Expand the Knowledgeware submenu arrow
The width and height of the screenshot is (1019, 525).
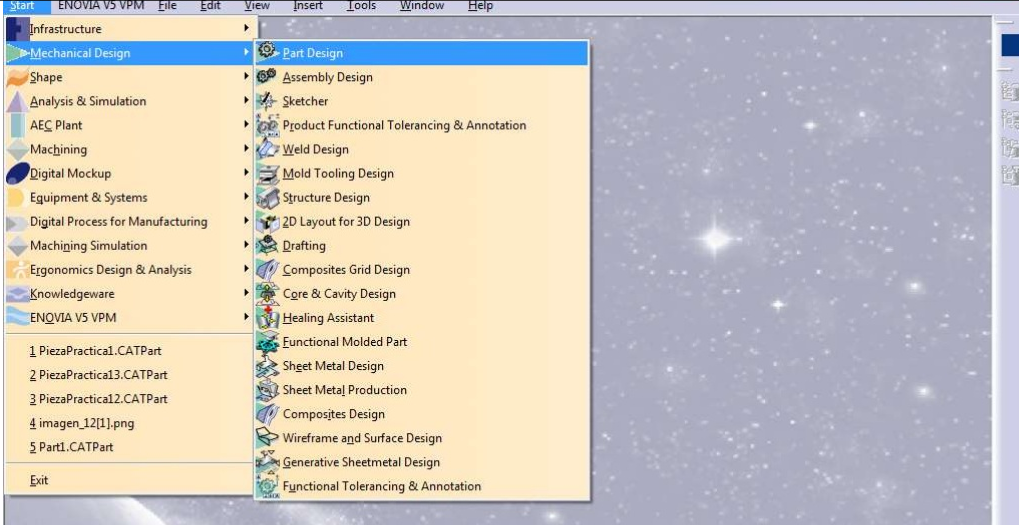click(x=246, y=292)
